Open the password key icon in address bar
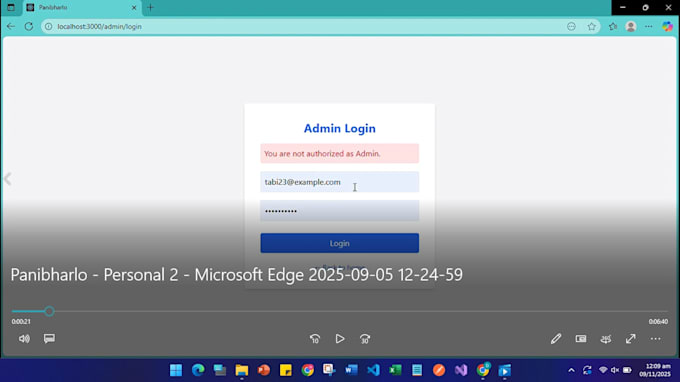680x382 pixels. [x=571, y=26]
